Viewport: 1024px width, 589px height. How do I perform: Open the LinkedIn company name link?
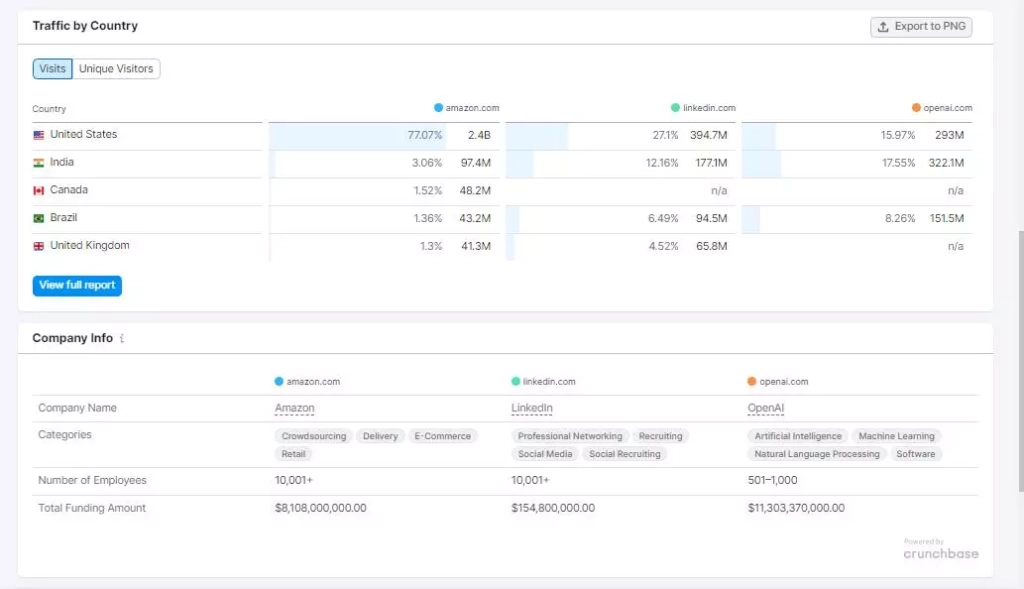(x=532, y=408)
